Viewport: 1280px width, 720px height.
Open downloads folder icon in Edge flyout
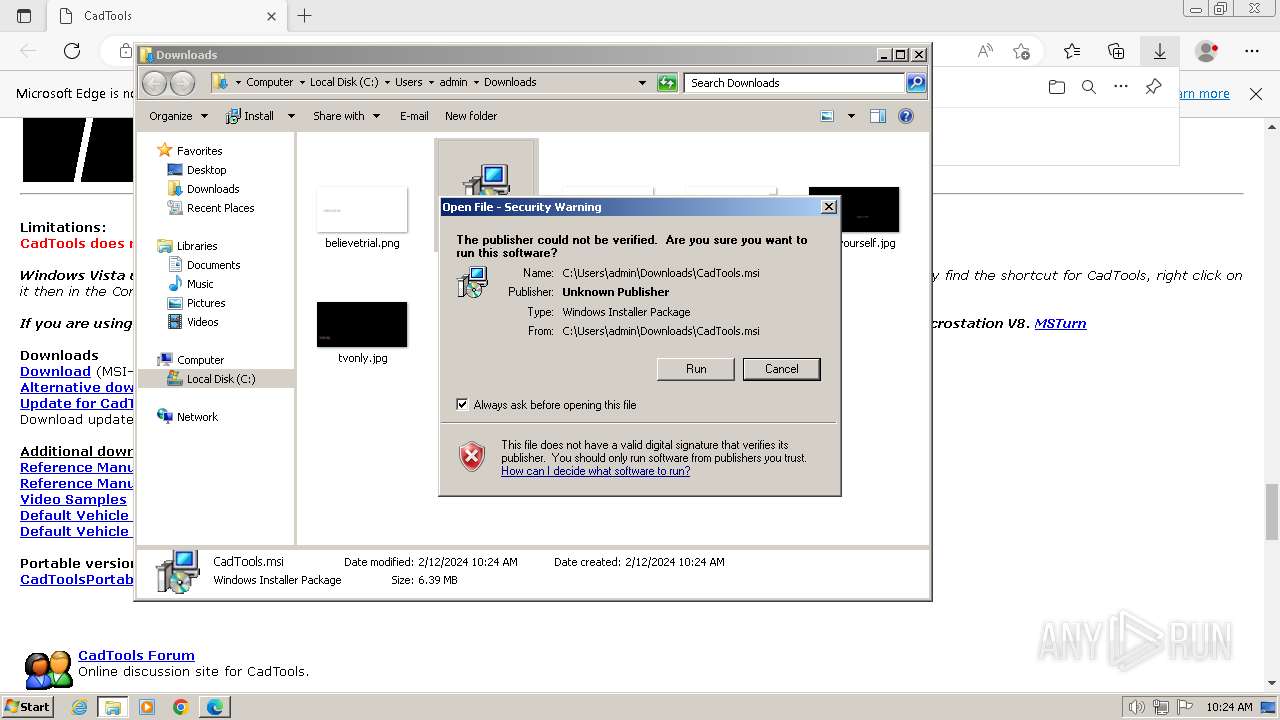[x=1057, y=87]
